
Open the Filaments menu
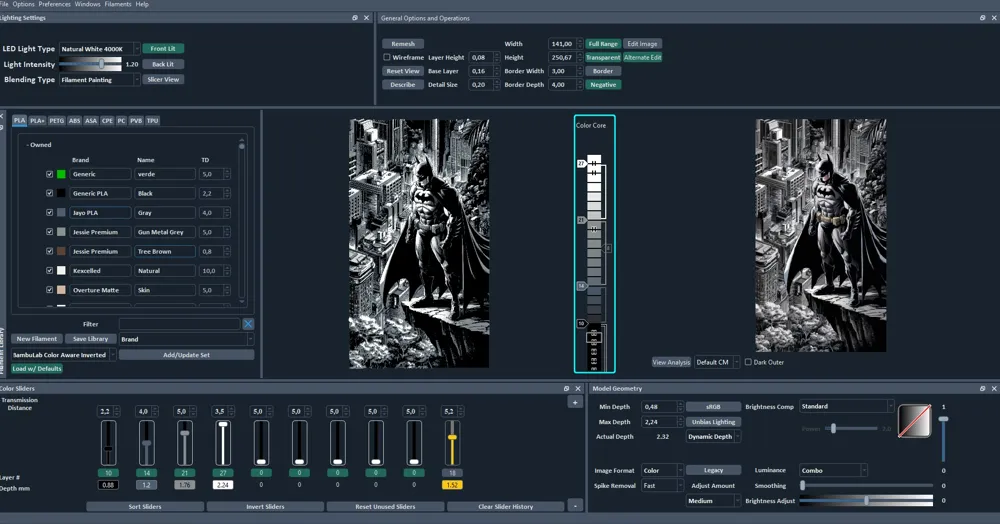tap(118, 4)
